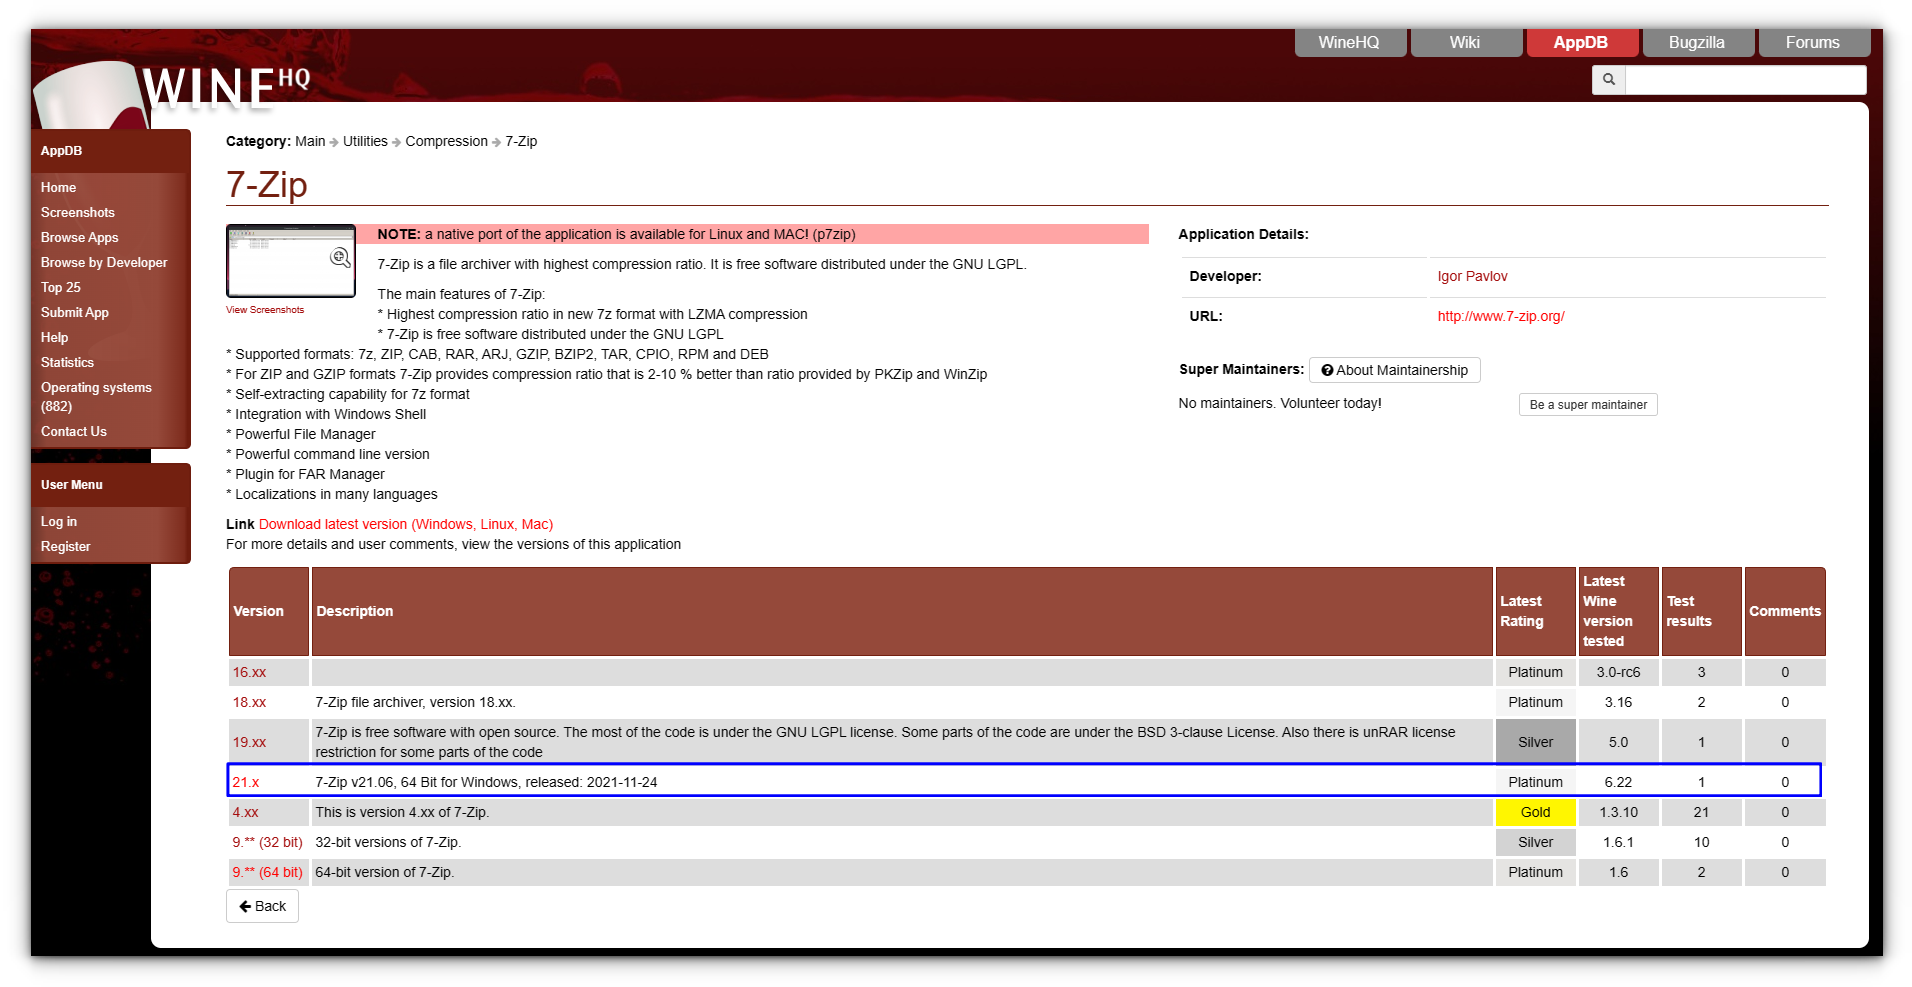Click the Be a super maintainer button
The height and width of the screenshot is (987, 1912).
[1587, 404]
